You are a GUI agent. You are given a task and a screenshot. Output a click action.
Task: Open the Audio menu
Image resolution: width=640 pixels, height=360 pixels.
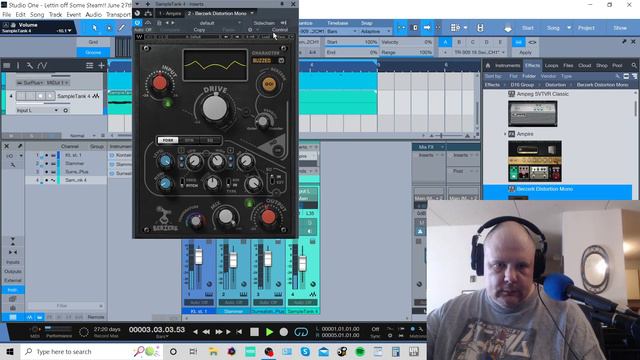click(93, 14)
